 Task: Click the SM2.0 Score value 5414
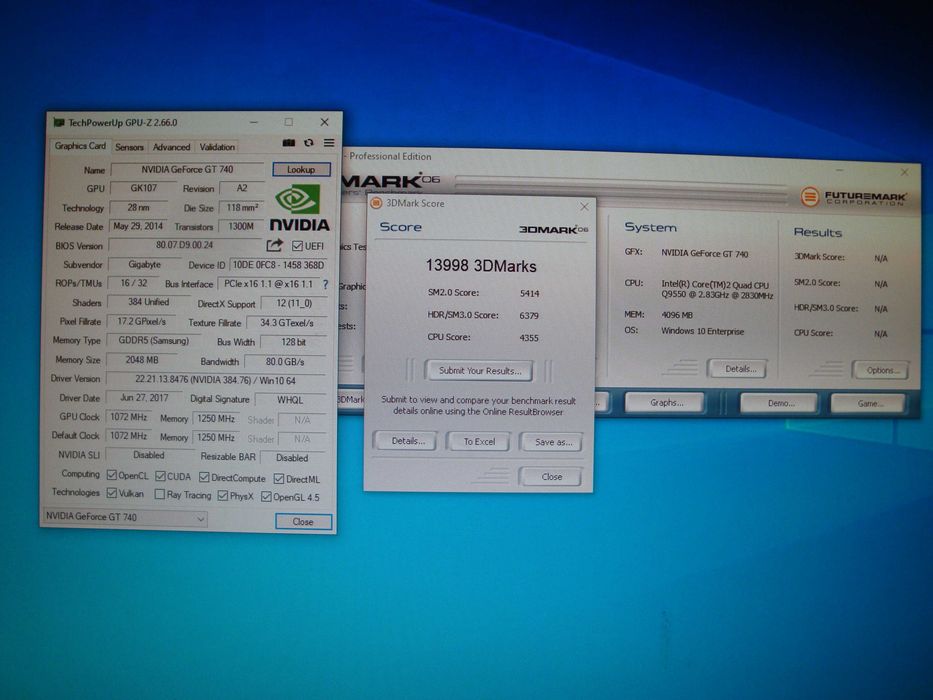click(529, 293)
